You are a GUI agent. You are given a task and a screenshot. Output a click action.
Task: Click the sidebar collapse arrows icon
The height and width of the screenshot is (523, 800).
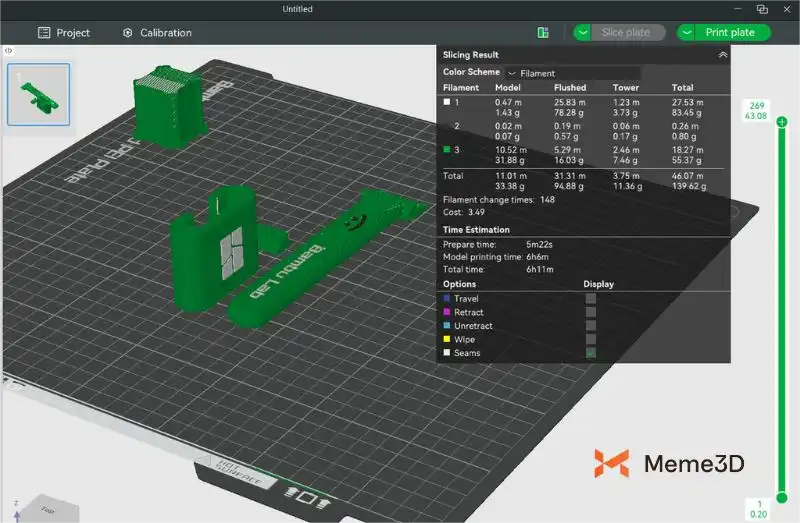click(x=9, y=50)
